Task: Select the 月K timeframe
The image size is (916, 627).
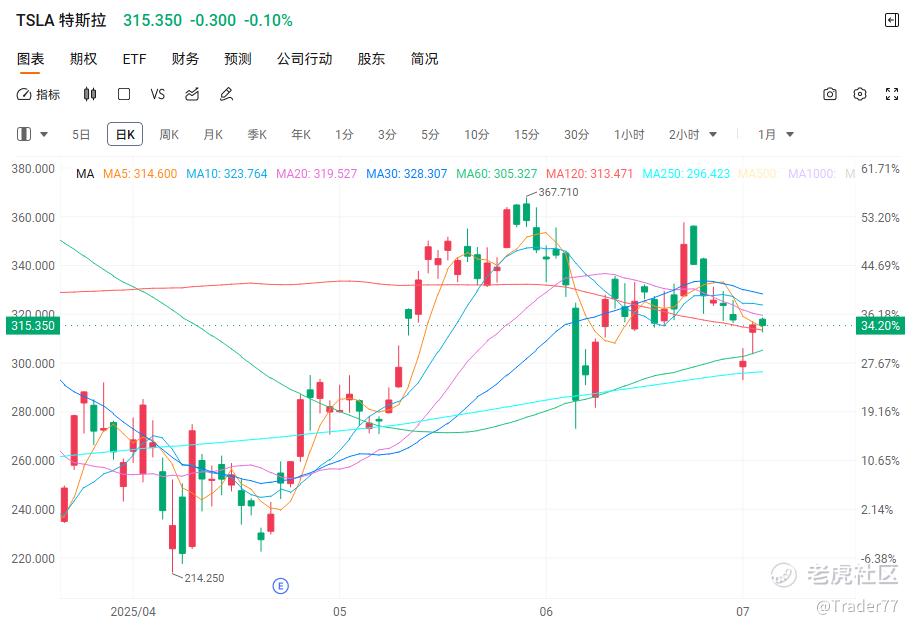Action: click(x=213, y=134)
